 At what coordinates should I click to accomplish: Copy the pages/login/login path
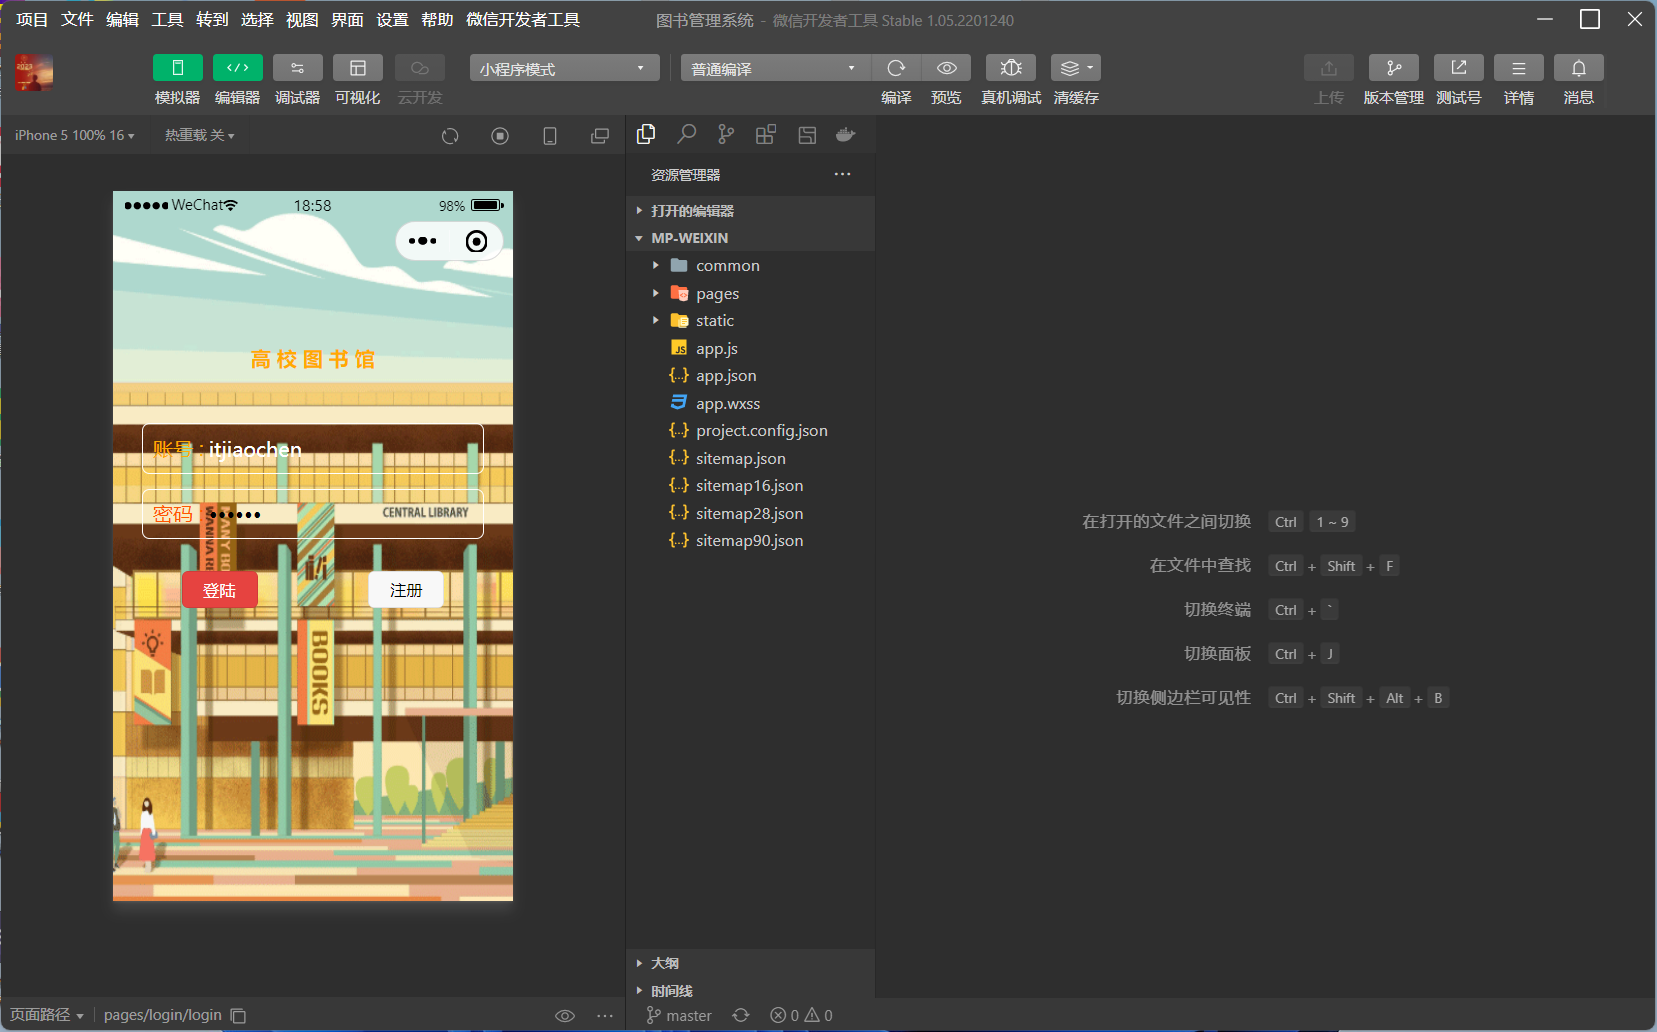click(x=238, y=1016)
